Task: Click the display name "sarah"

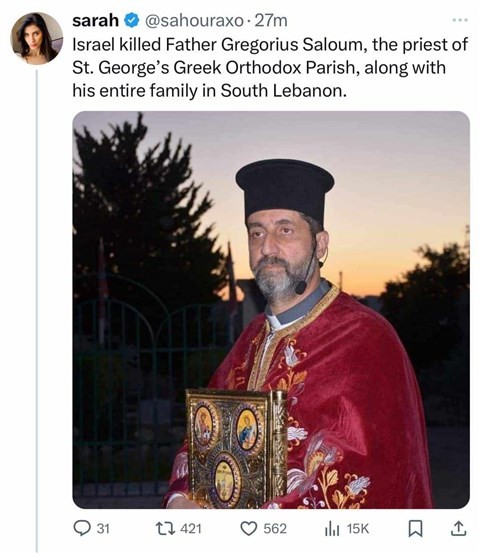Action: [x=95, y=21]
